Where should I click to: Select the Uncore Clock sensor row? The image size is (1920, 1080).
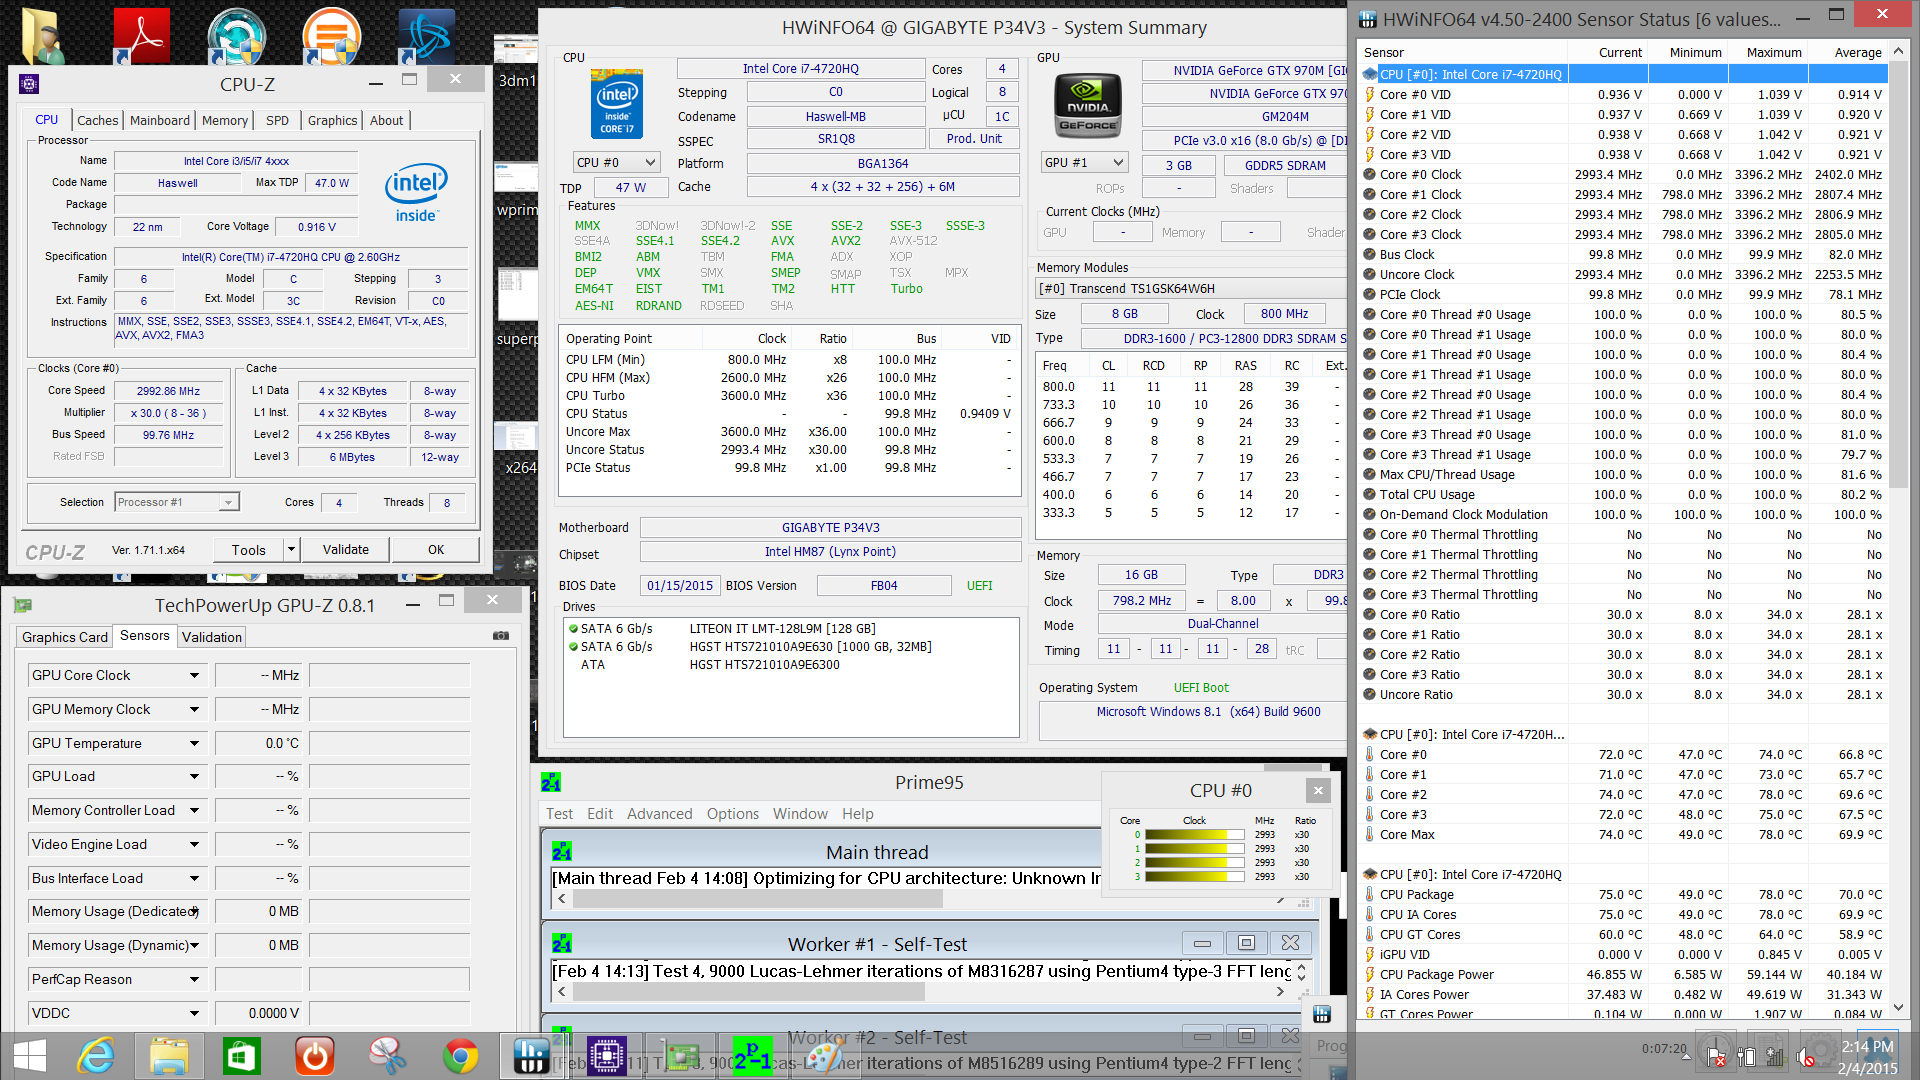[1624, 274]
